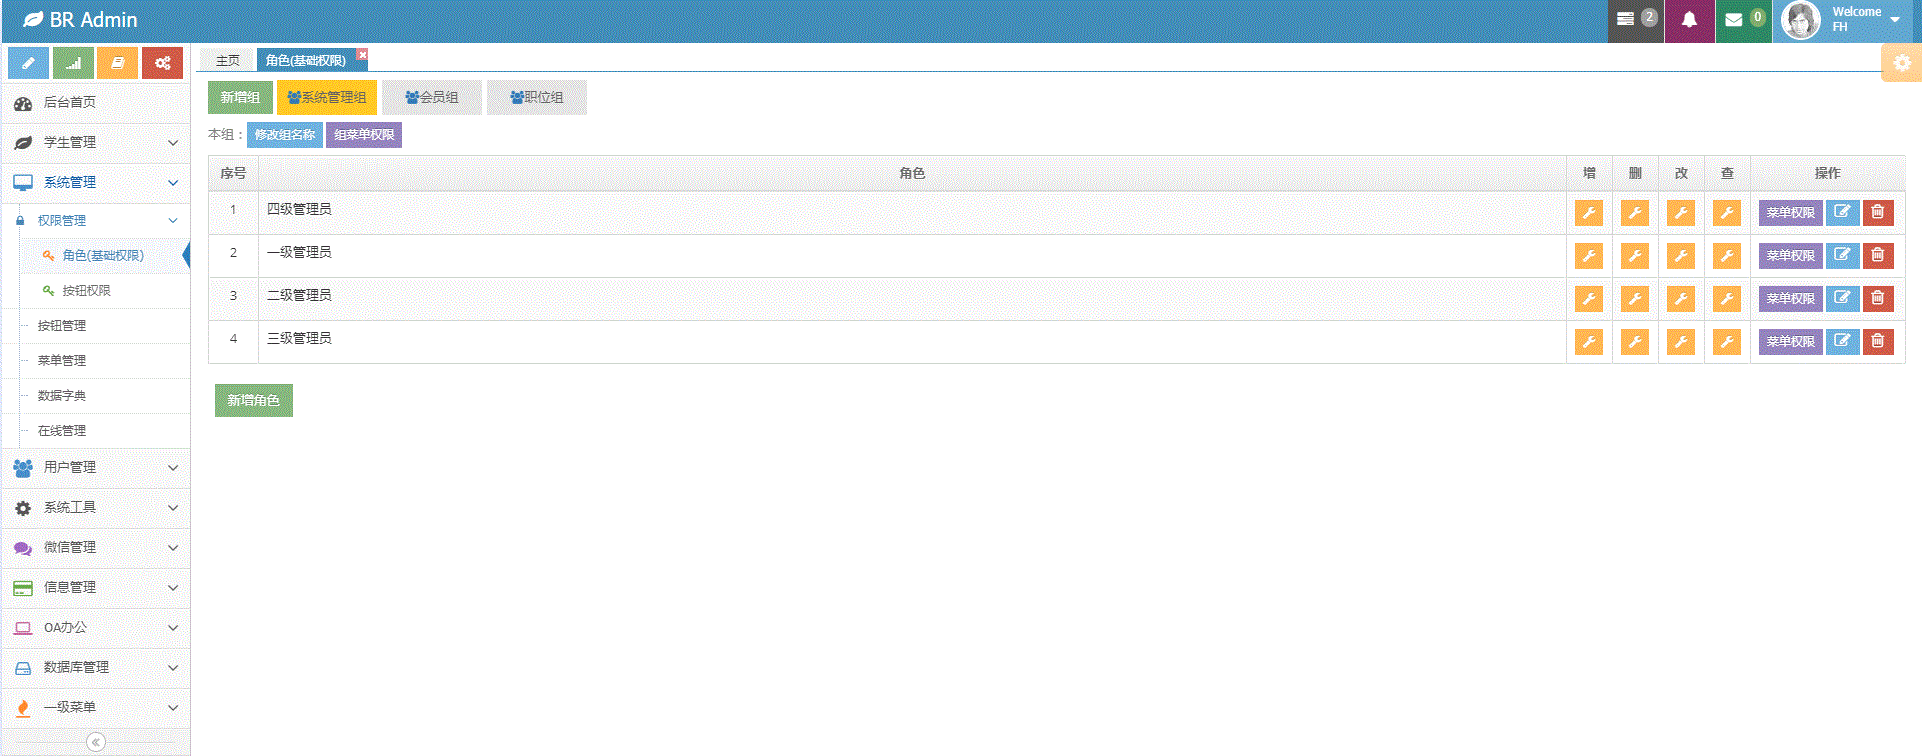
Task: Select the 会员组 group tab
Action: pyautogui.click(x=432, y=98)
